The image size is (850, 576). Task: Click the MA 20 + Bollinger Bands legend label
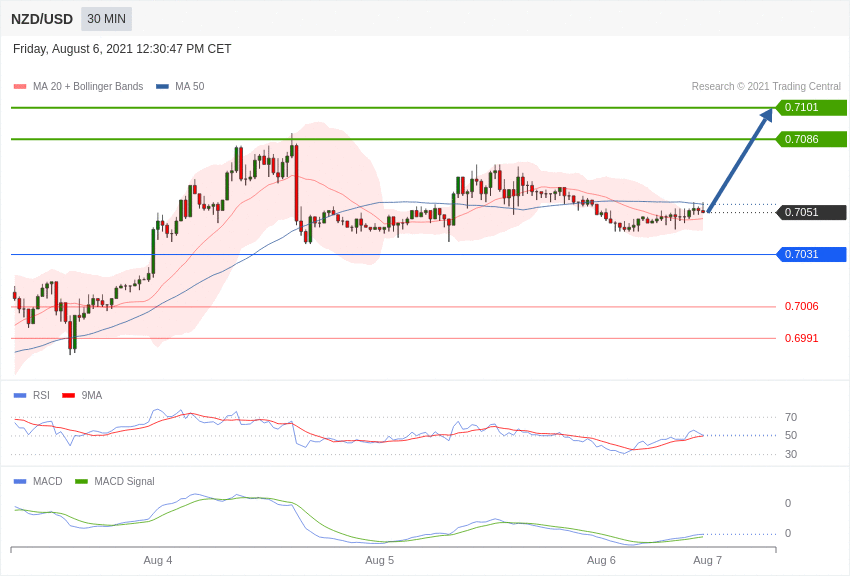click(x=88, y=86)
